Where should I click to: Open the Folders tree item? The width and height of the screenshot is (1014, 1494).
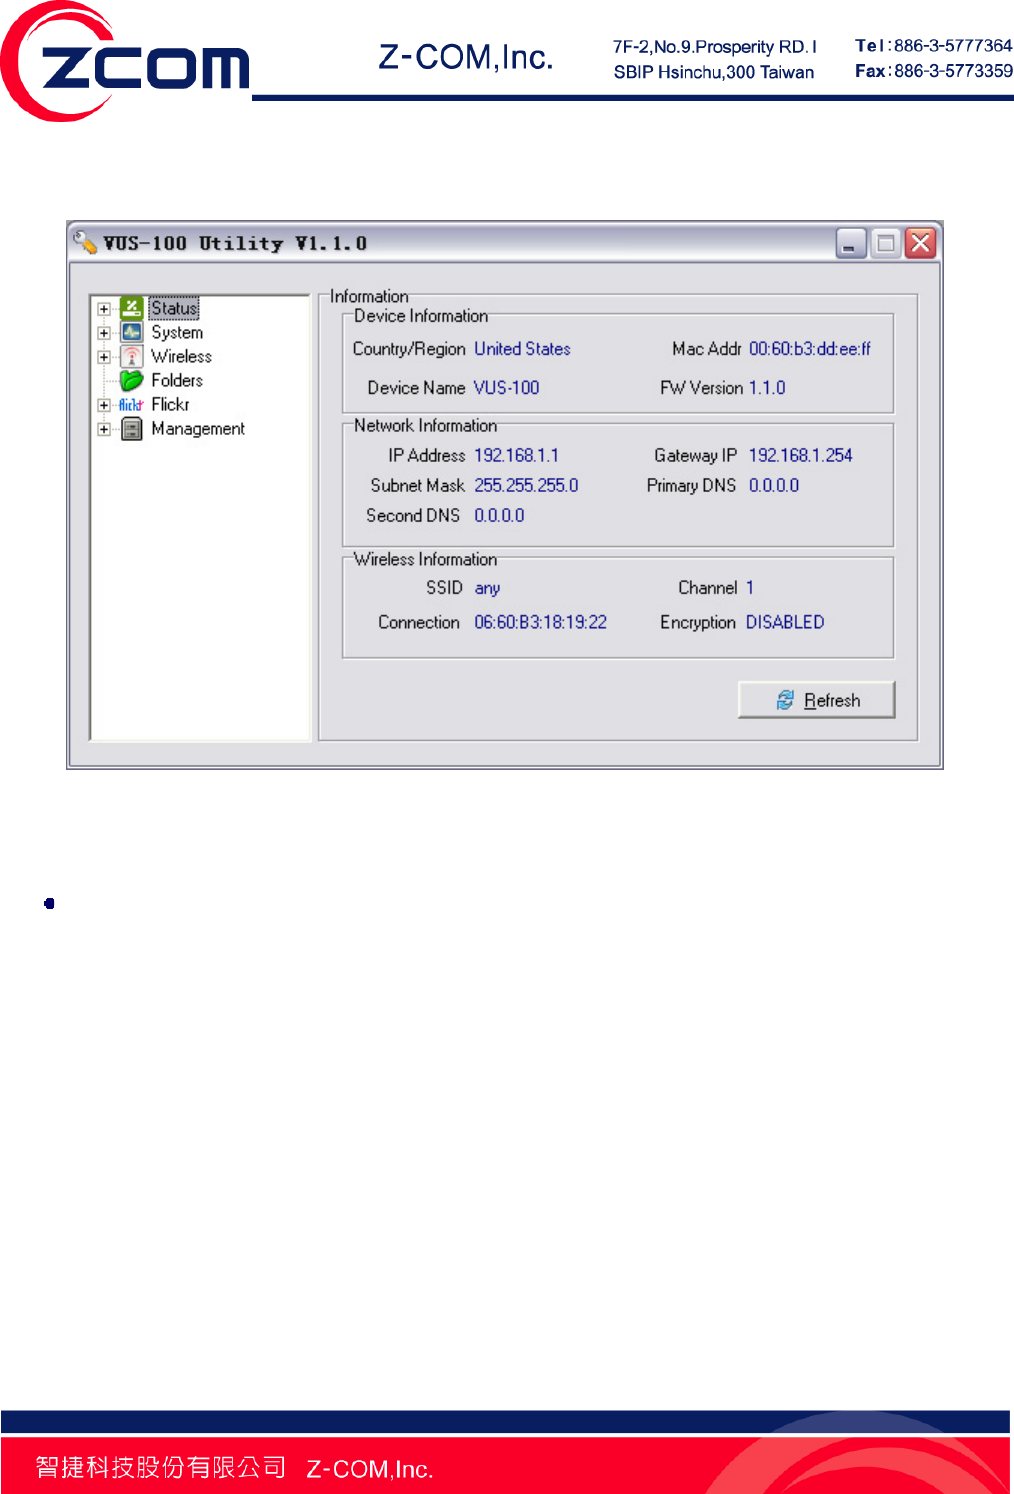tap(177, 380)
